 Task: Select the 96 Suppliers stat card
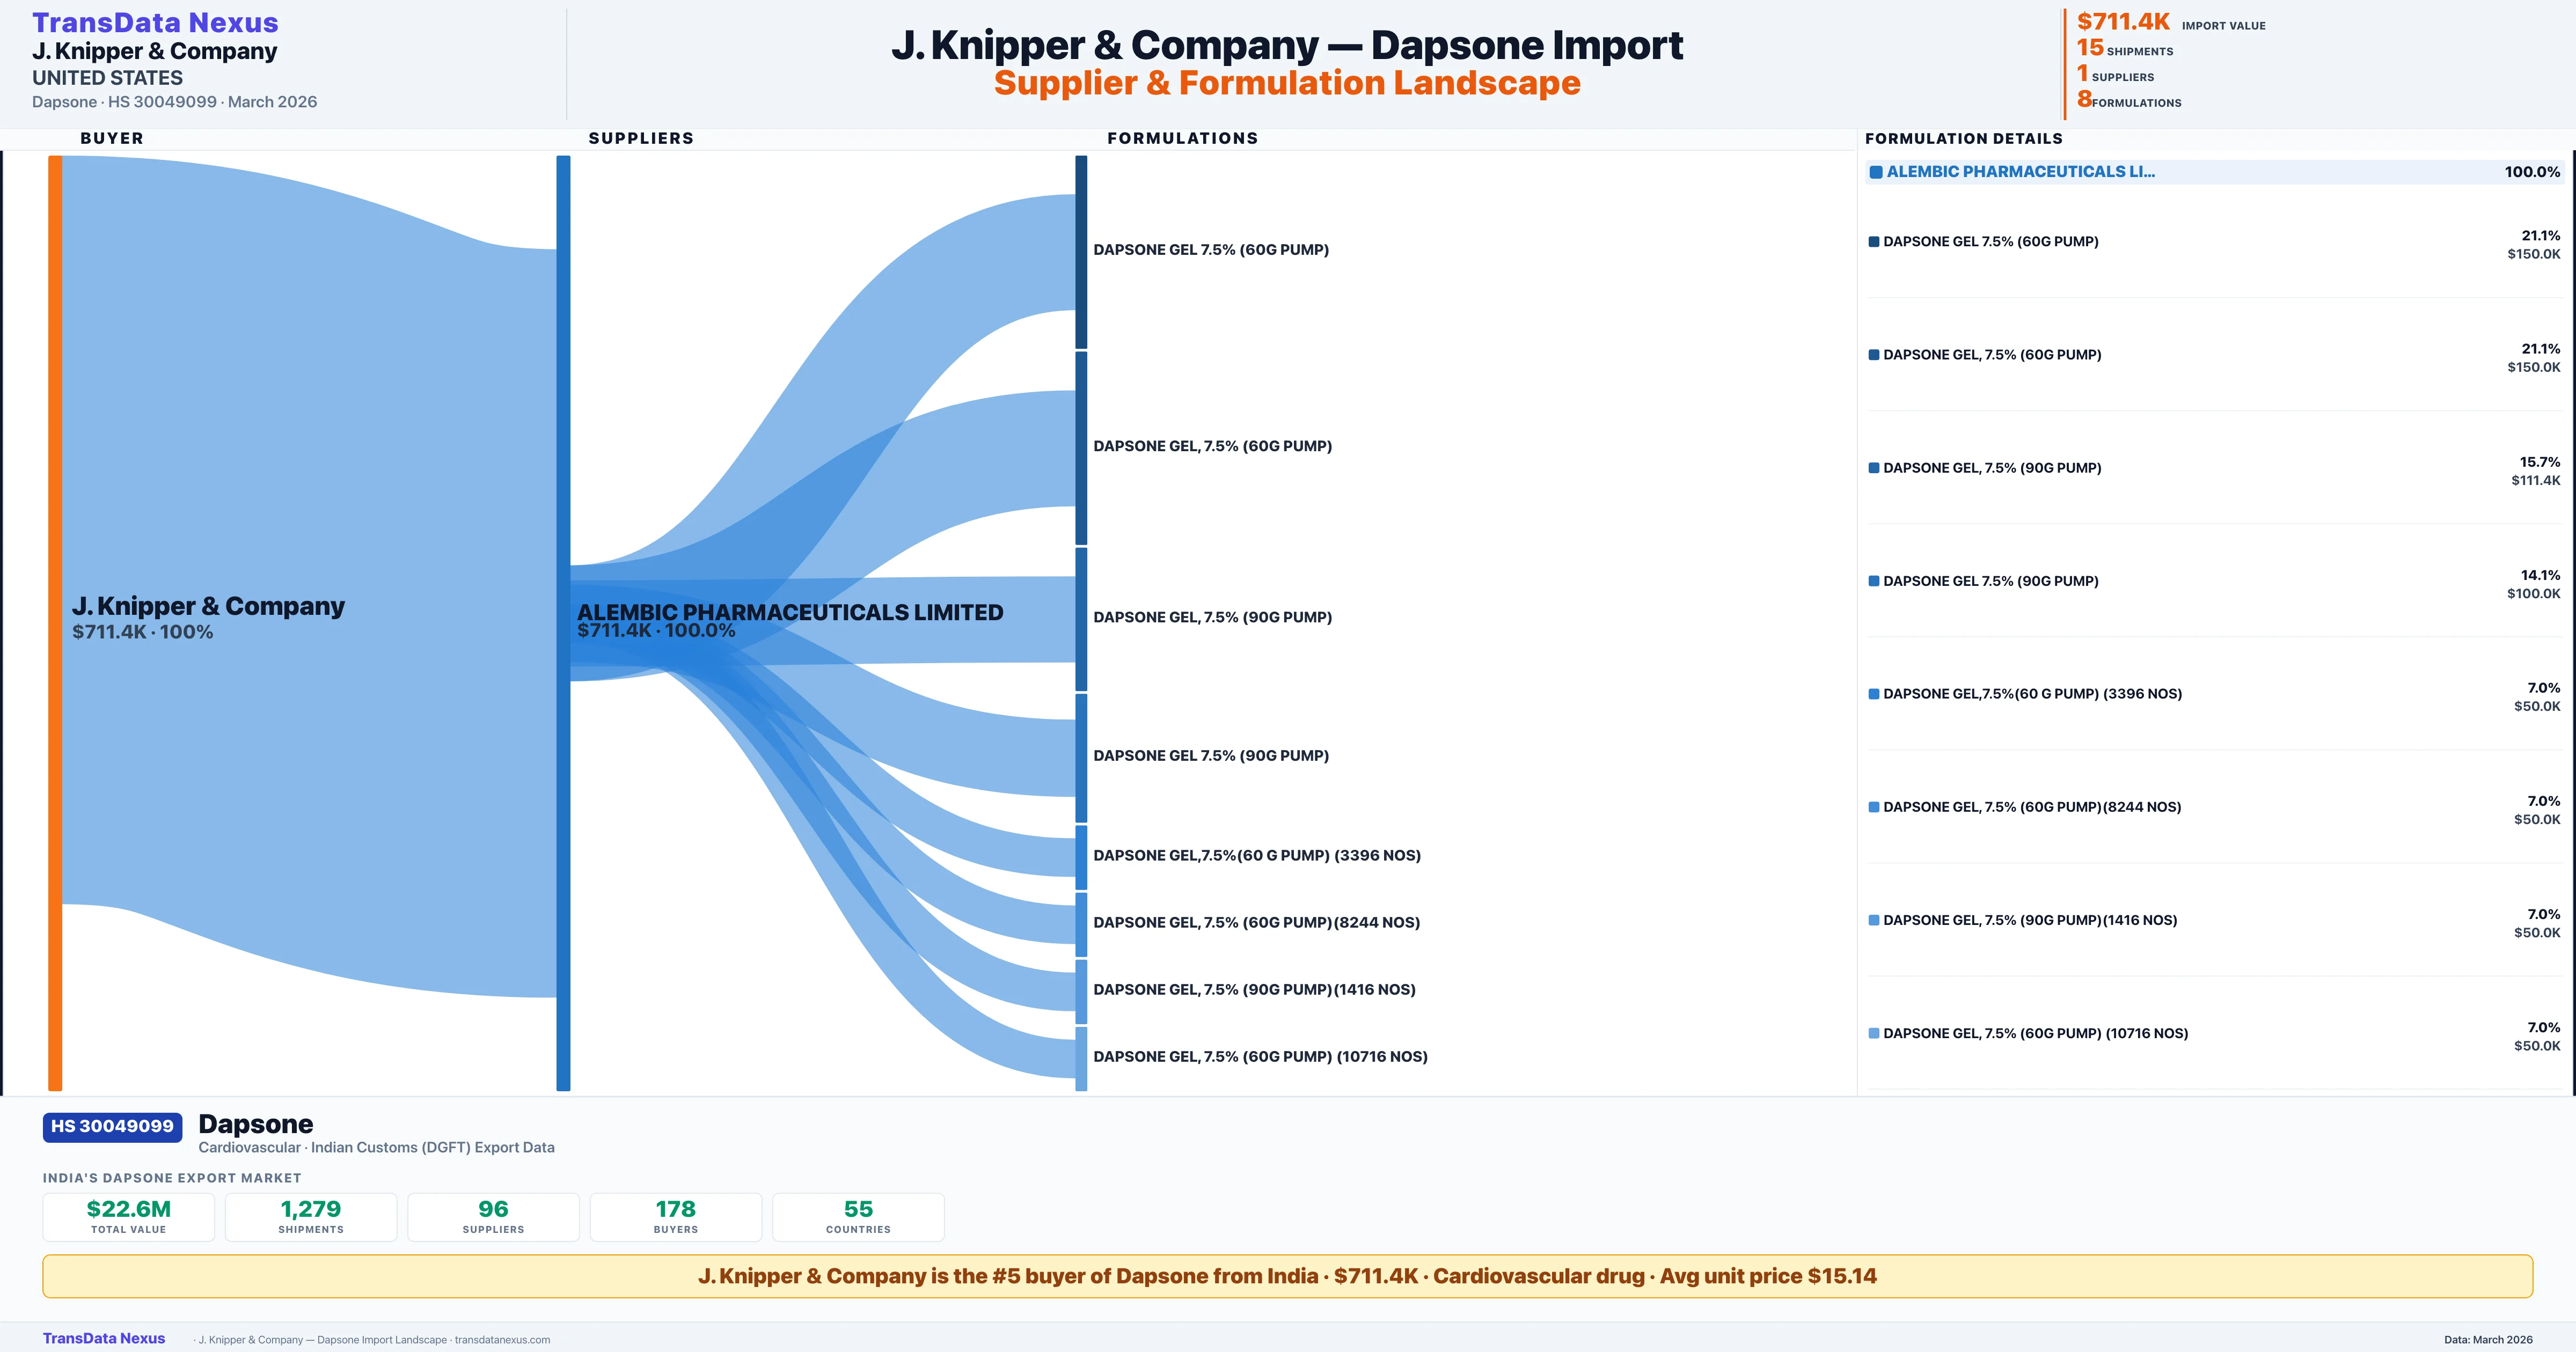[493, 1216]
